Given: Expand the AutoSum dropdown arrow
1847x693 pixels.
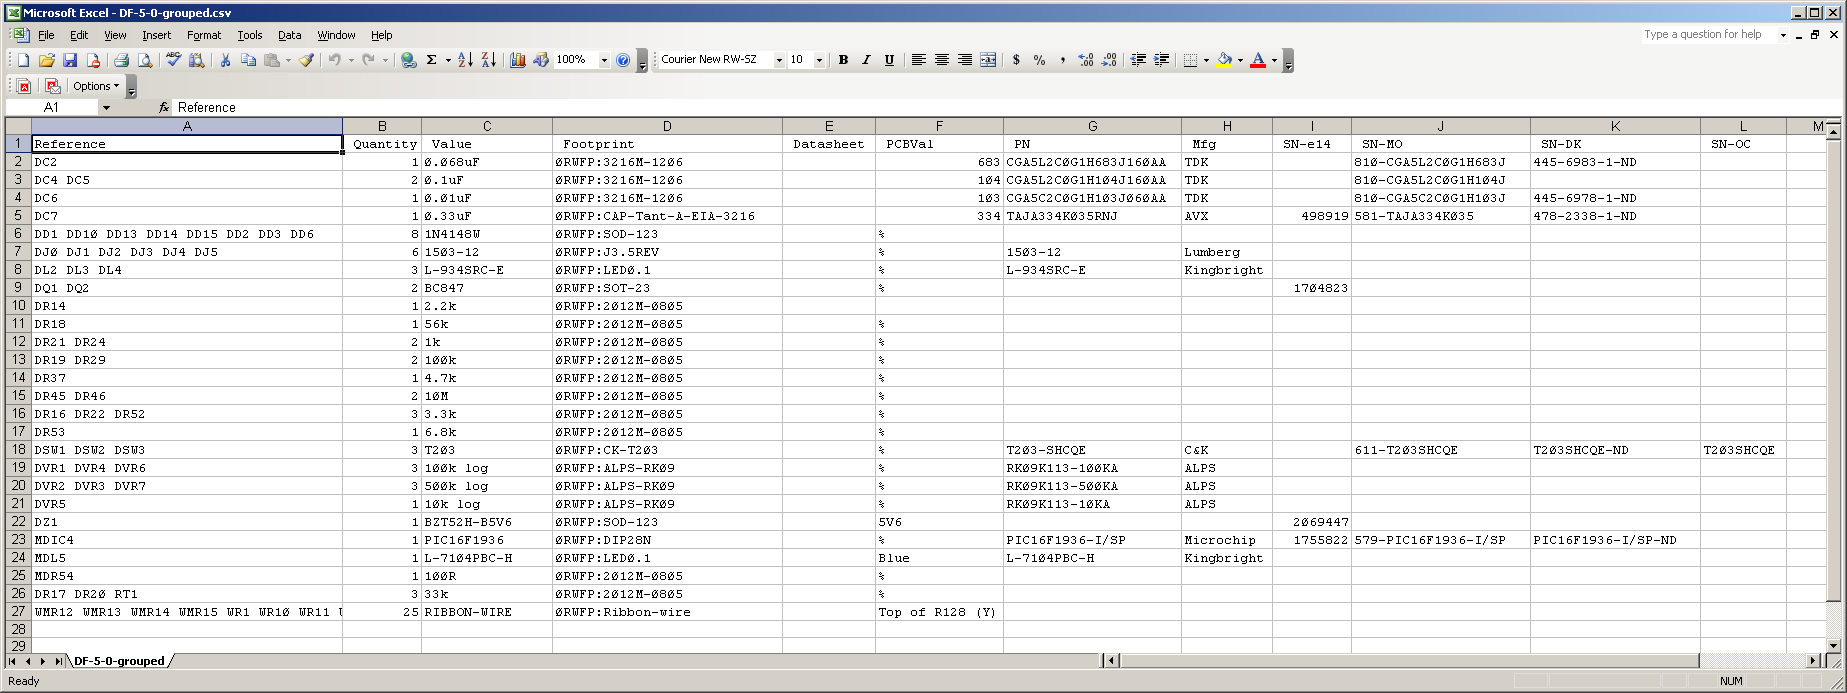Looking at the screenshot, I should coord(448,60).
